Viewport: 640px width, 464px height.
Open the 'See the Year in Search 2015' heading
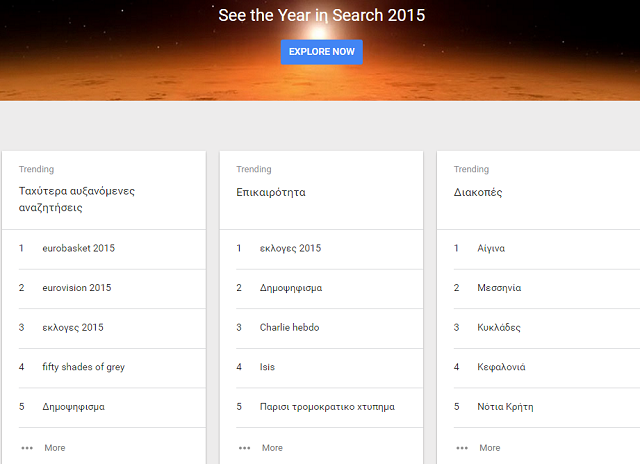322,16
